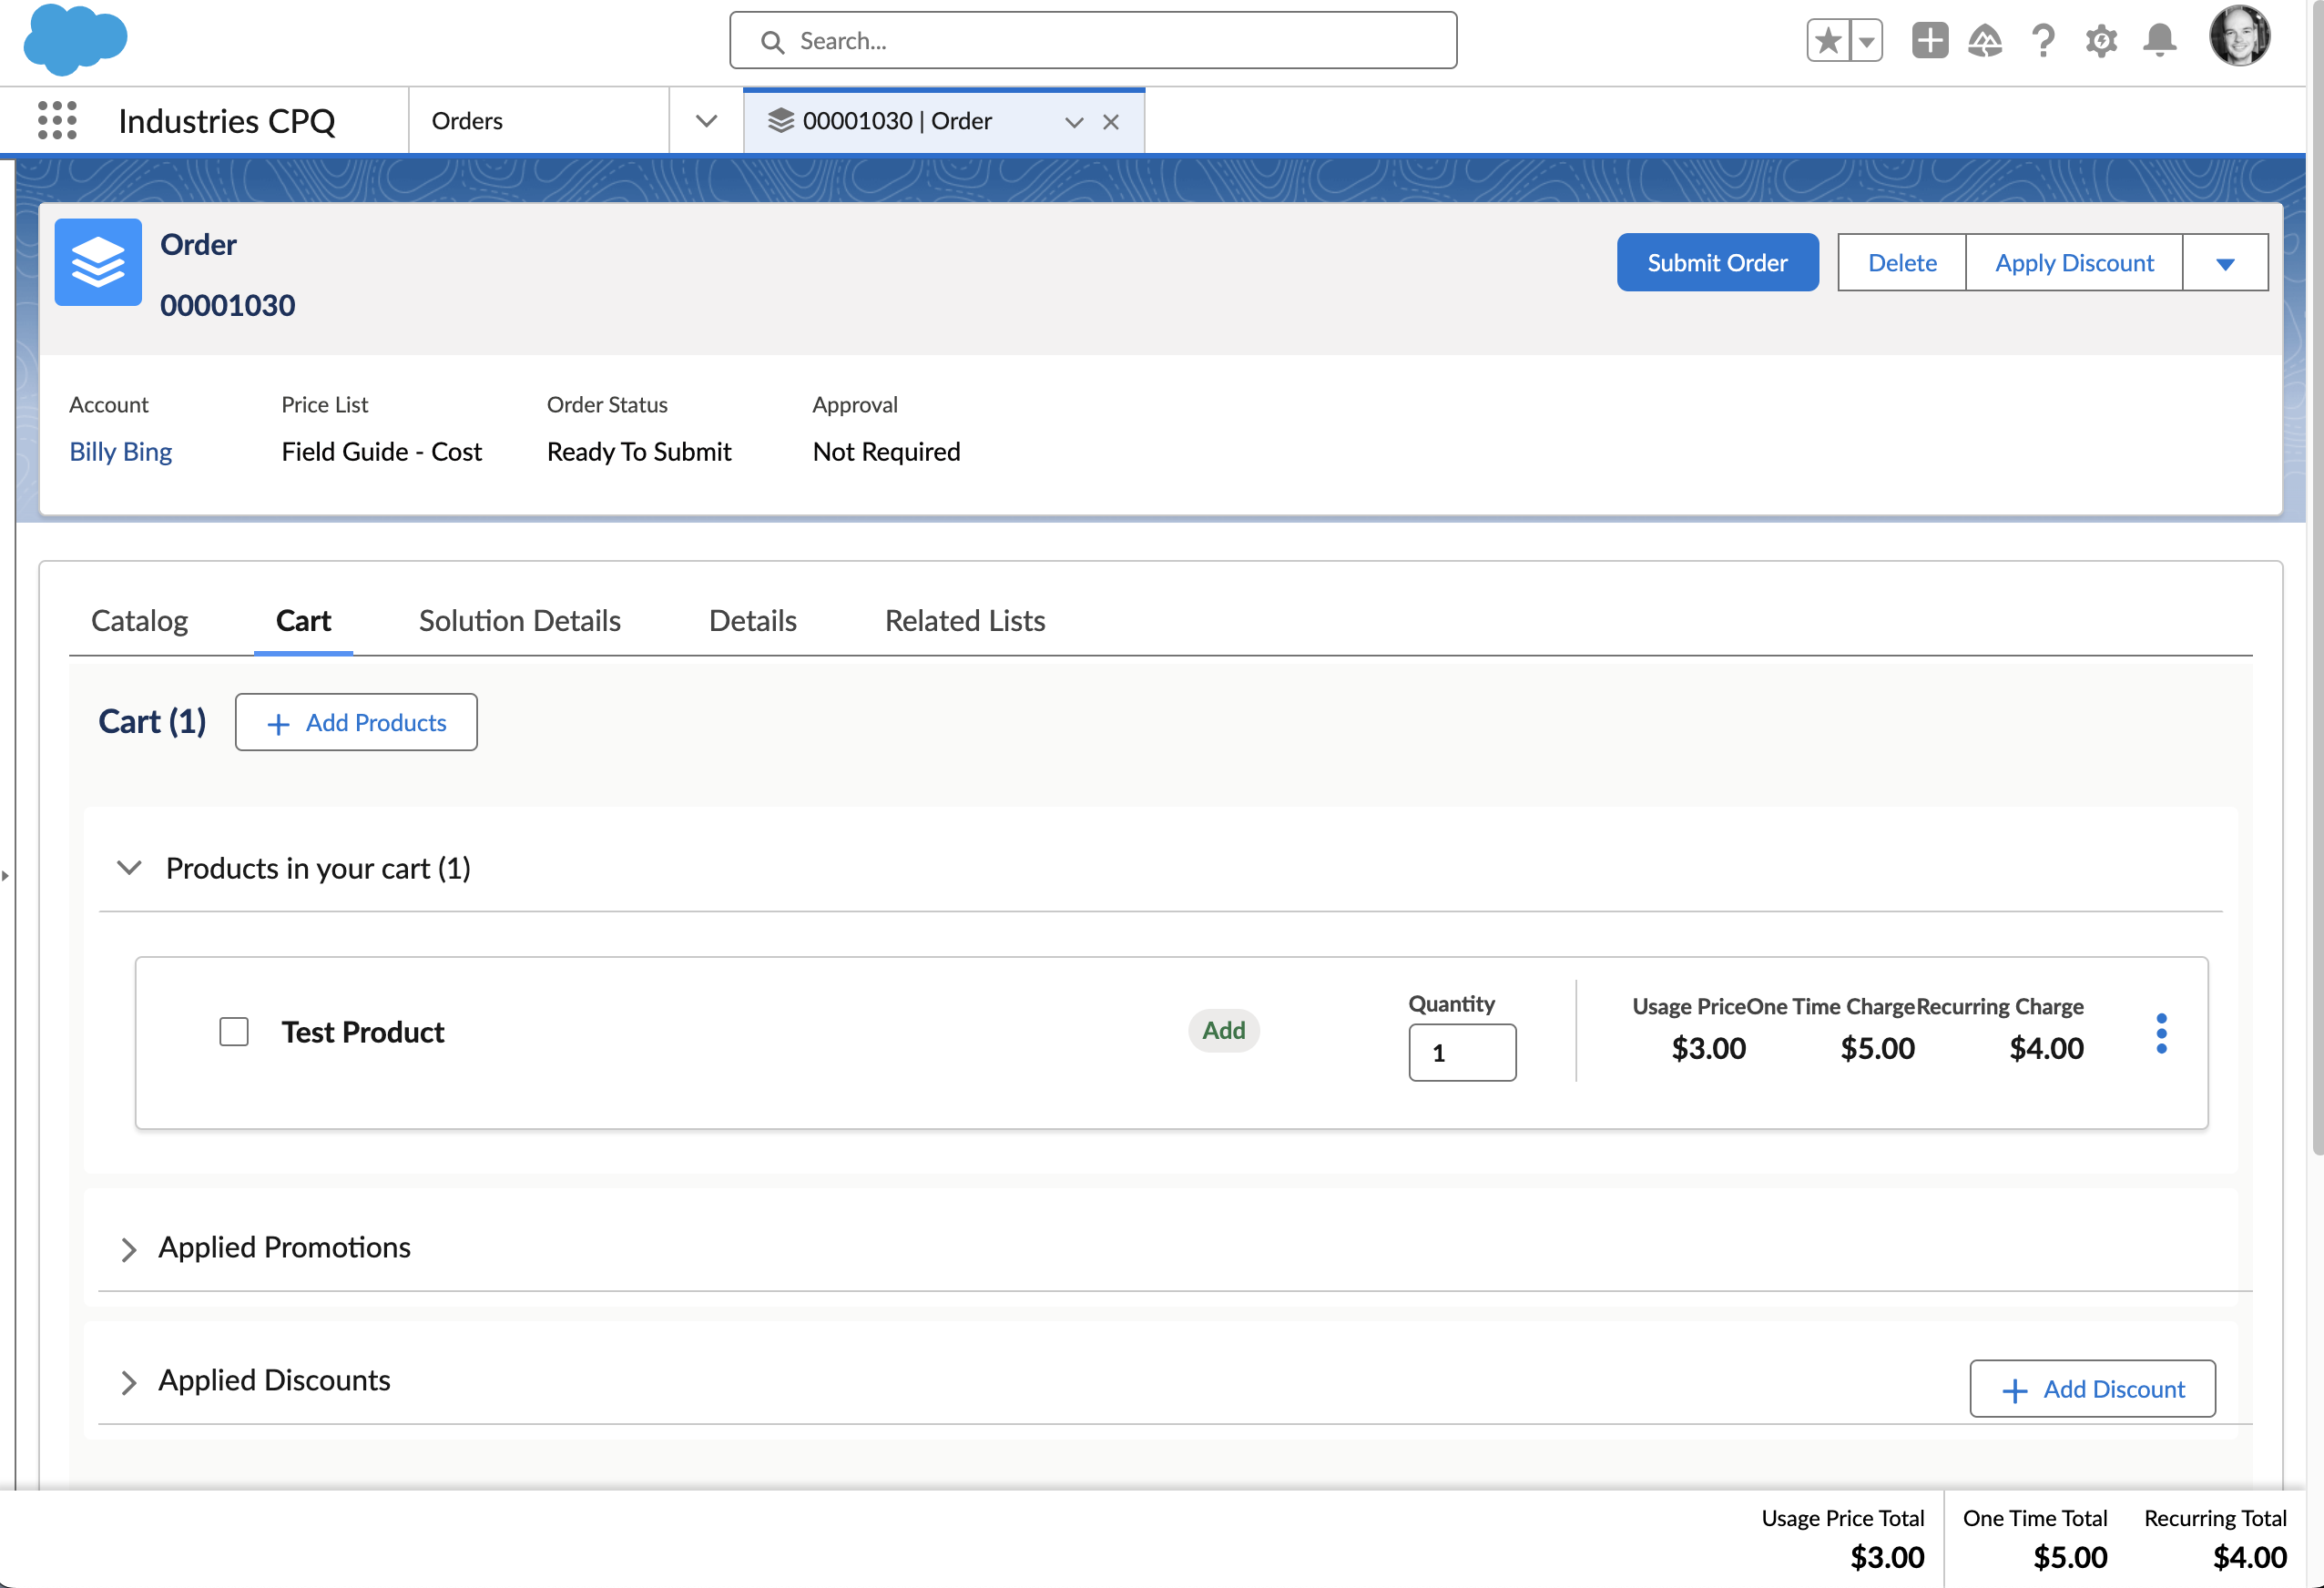Image resolution: width=2324 pixels, height=1588 pixels.
Task: Switch to the Details tab
Action: [x=752, y=620]
